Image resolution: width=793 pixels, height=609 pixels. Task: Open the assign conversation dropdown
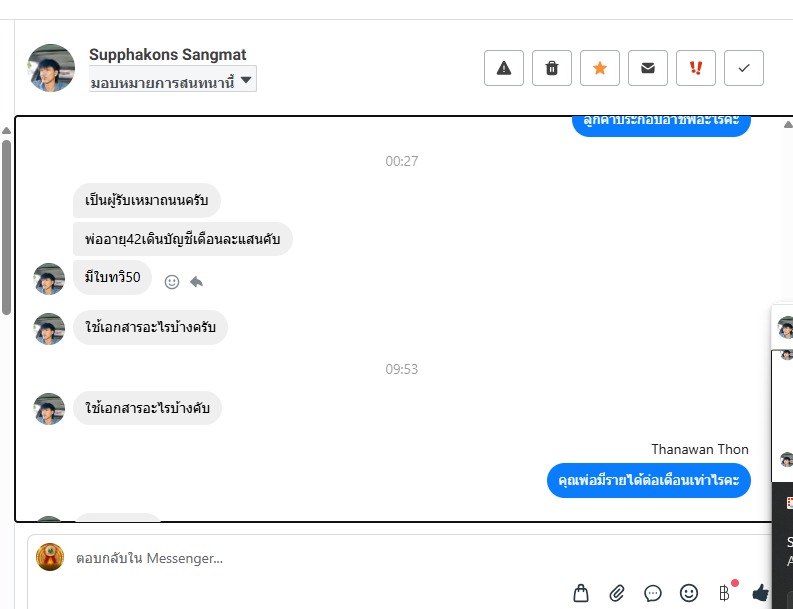(172, 79)
